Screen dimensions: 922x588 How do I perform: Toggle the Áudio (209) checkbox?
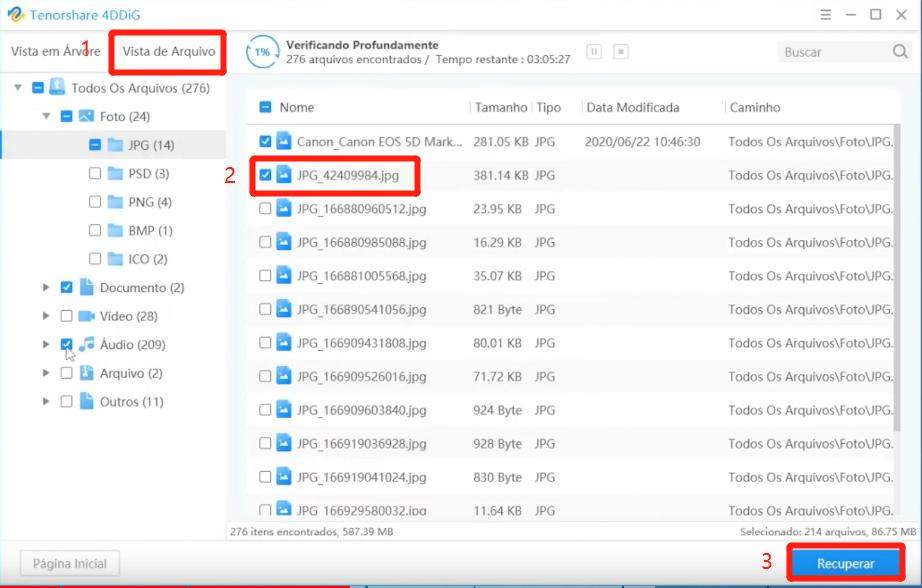(66, 344)
